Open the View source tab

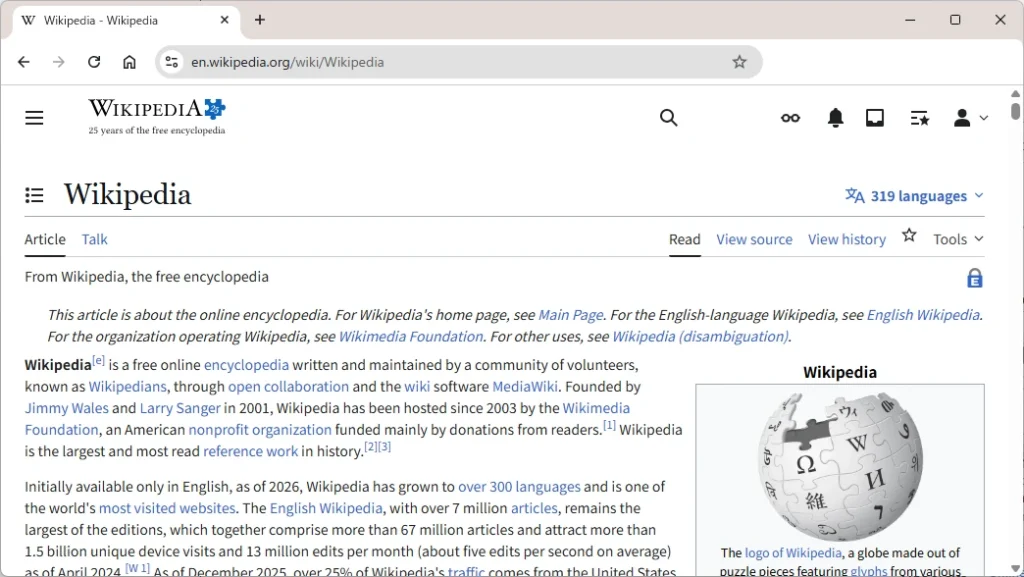click(754, 239)
